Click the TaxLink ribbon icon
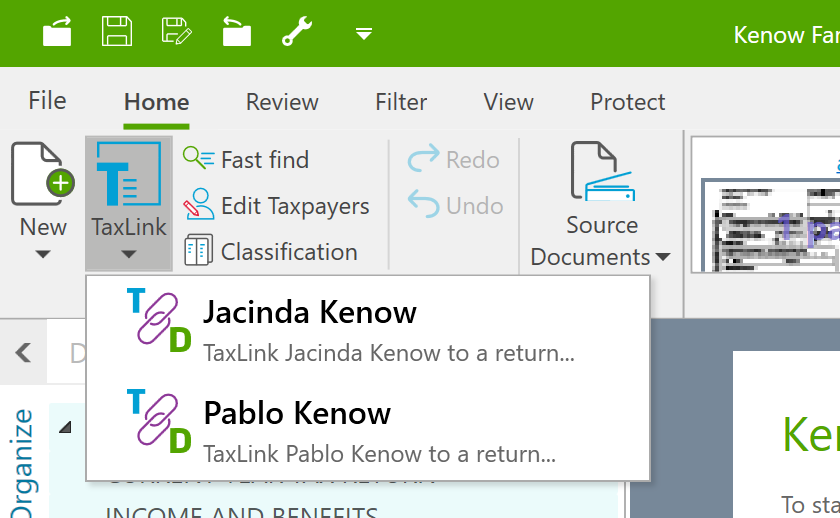 (129, 174)
